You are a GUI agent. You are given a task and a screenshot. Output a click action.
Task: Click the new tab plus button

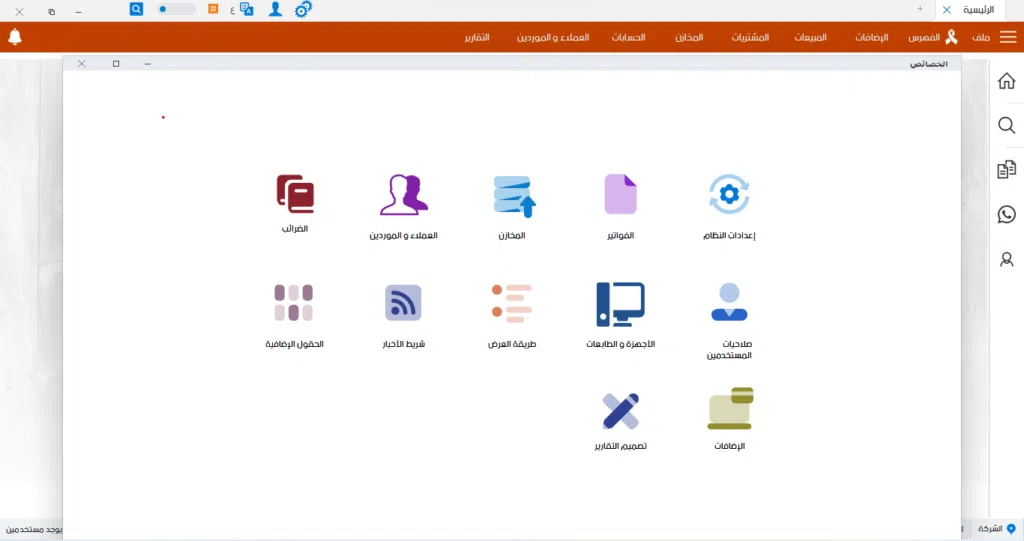pos(920,9)
